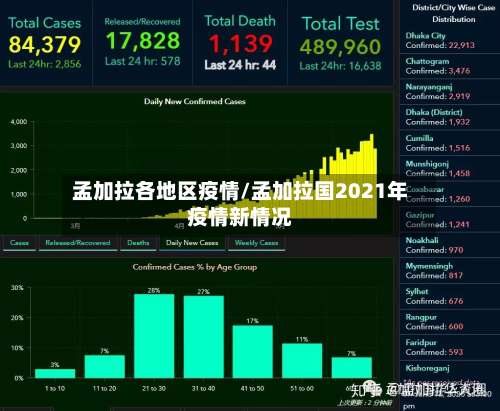This screenshot has width=500, height=411.
Task: Select the 'Last 24 hr: 44' deaths text
Action: pyautogui.click(x=240, y=65)
